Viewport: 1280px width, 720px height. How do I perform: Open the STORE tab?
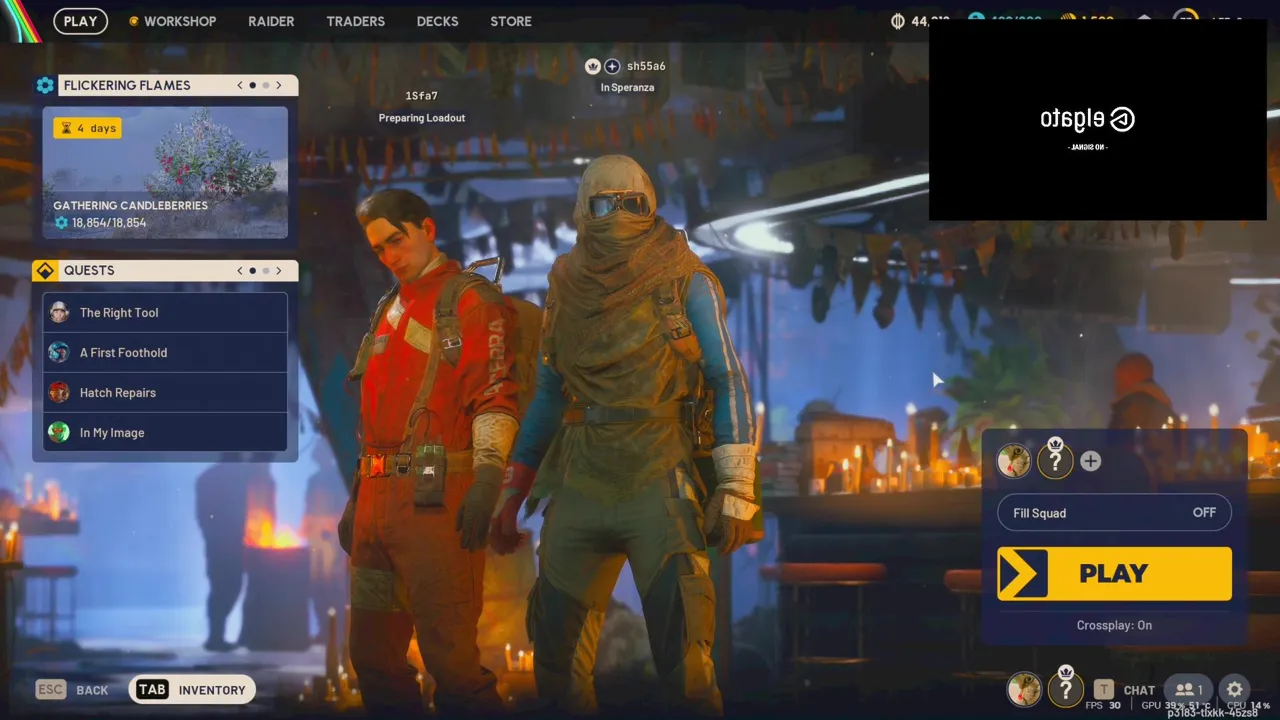pos(511,21)
